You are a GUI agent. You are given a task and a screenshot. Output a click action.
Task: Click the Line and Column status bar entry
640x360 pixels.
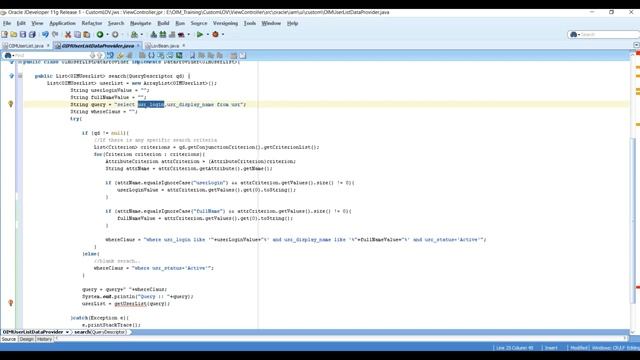[514, 348]
